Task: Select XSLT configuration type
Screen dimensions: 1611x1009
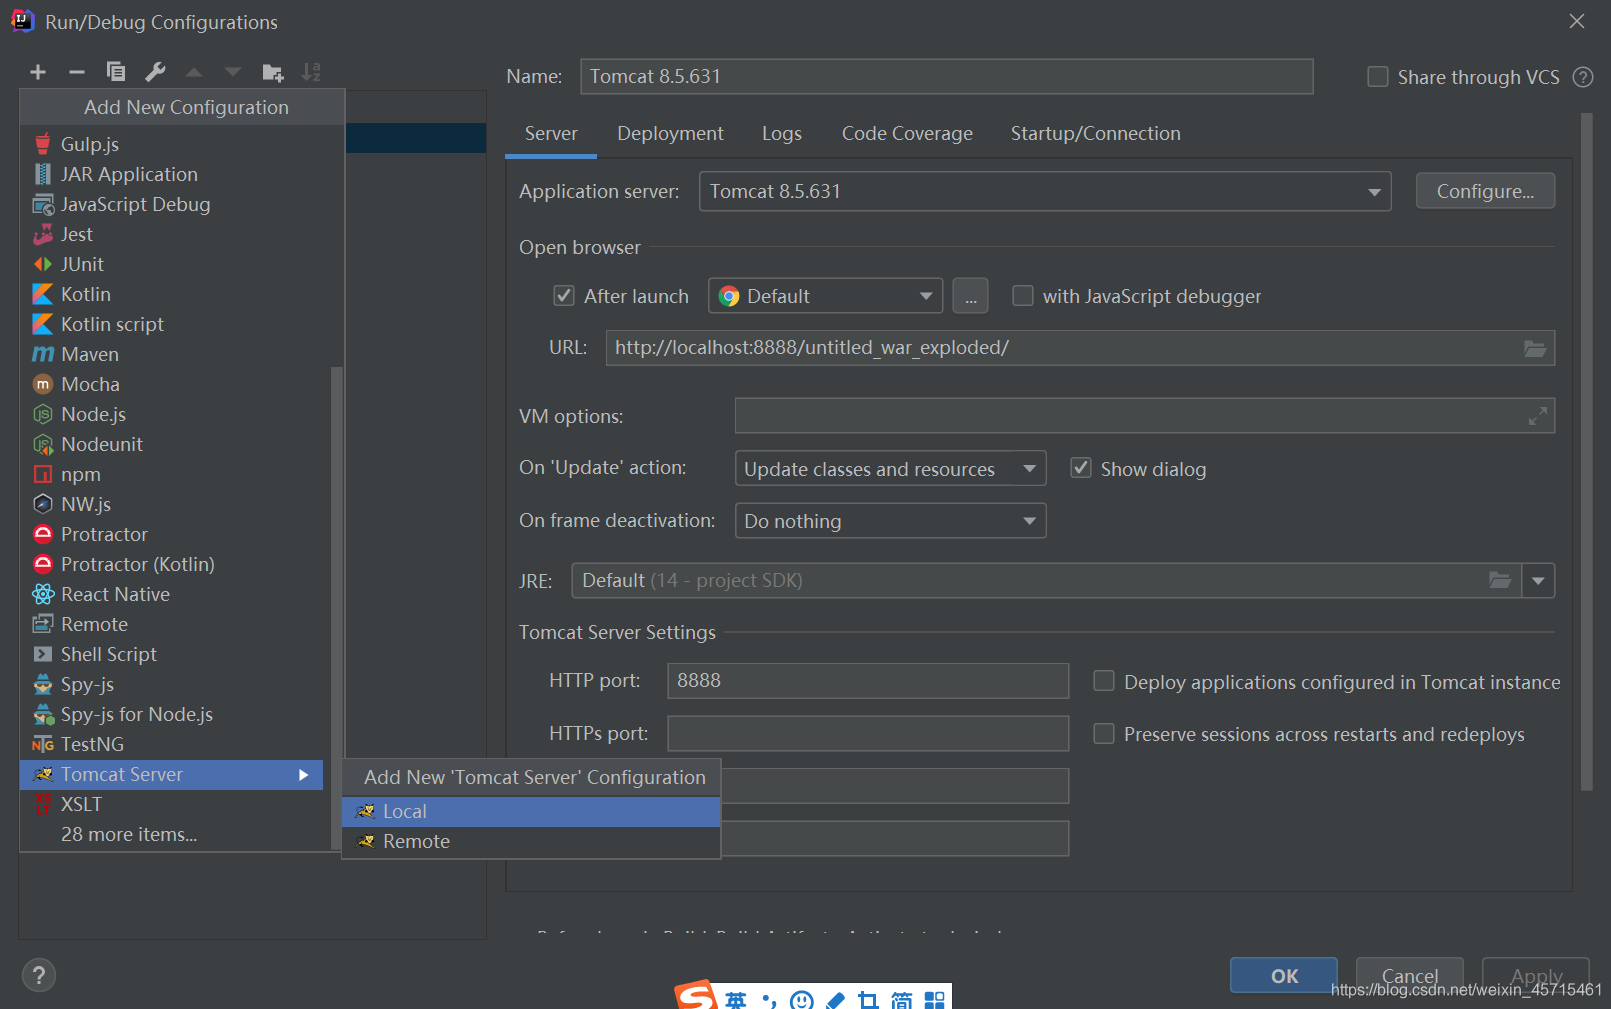Action: click(x=172, y=804)
